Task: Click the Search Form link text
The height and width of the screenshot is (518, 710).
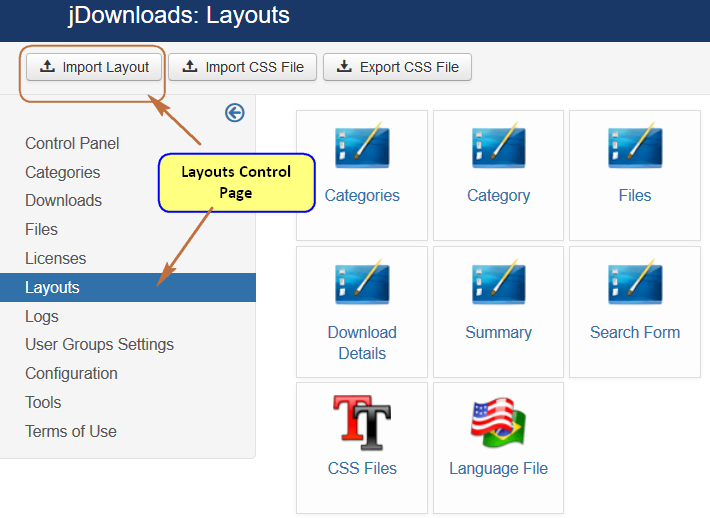Action: [635, 332]
